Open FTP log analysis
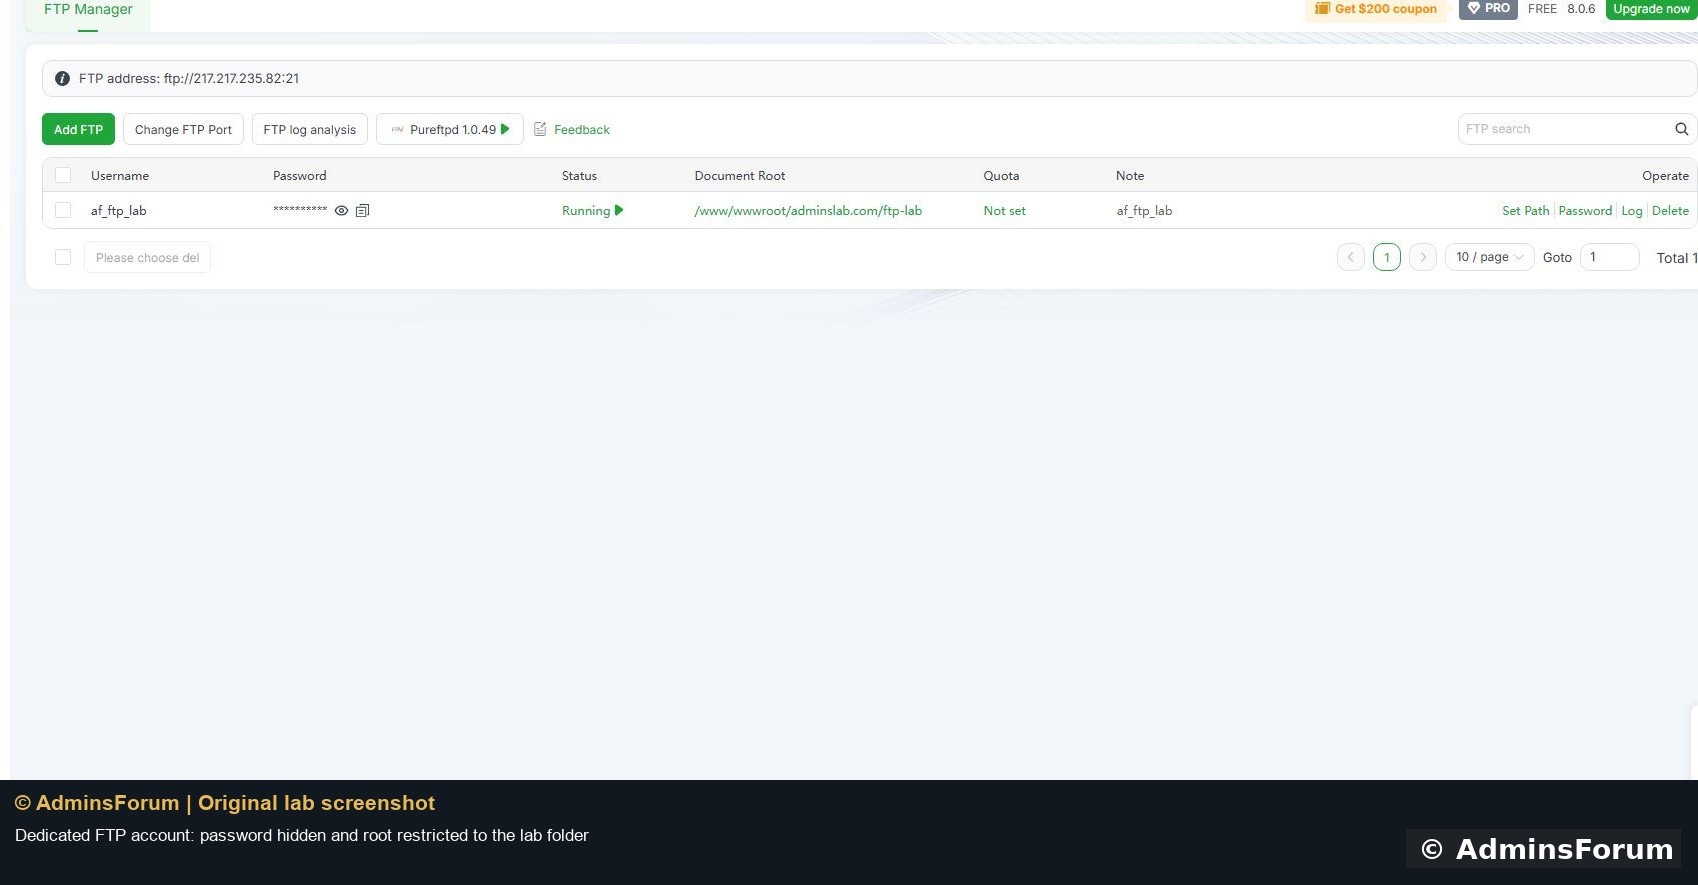This screenshot has width=1698, height=885. pyautogui.click(x=310, y=129)
